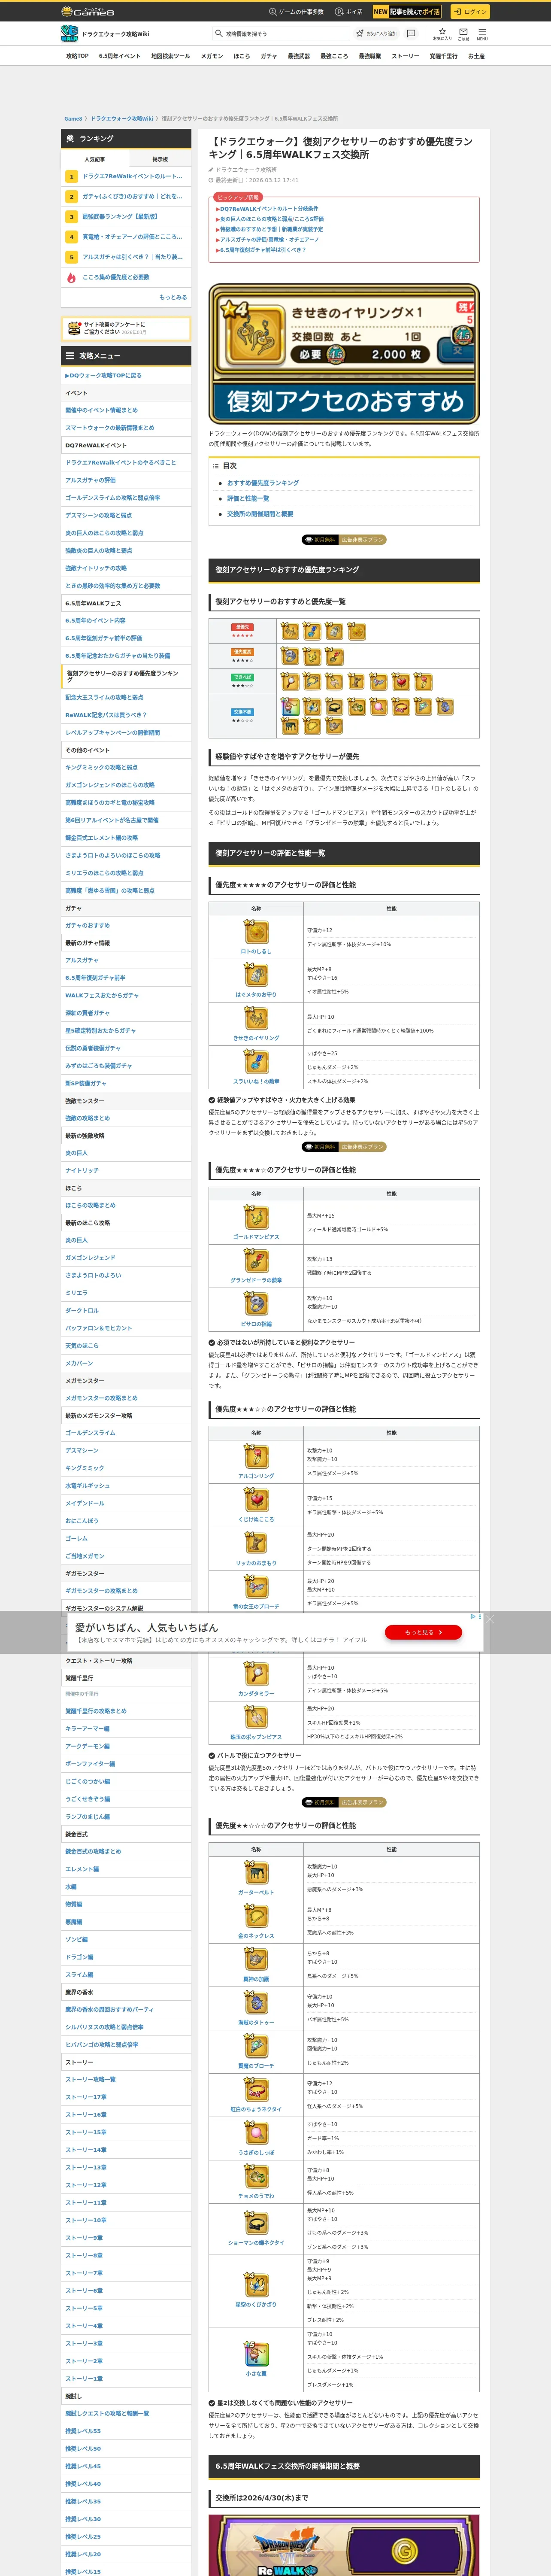The image size is (551, 2576).
Task: Open ranking item 1 ドラクエ7ReWalkイベント
Action: pos(126,176)
